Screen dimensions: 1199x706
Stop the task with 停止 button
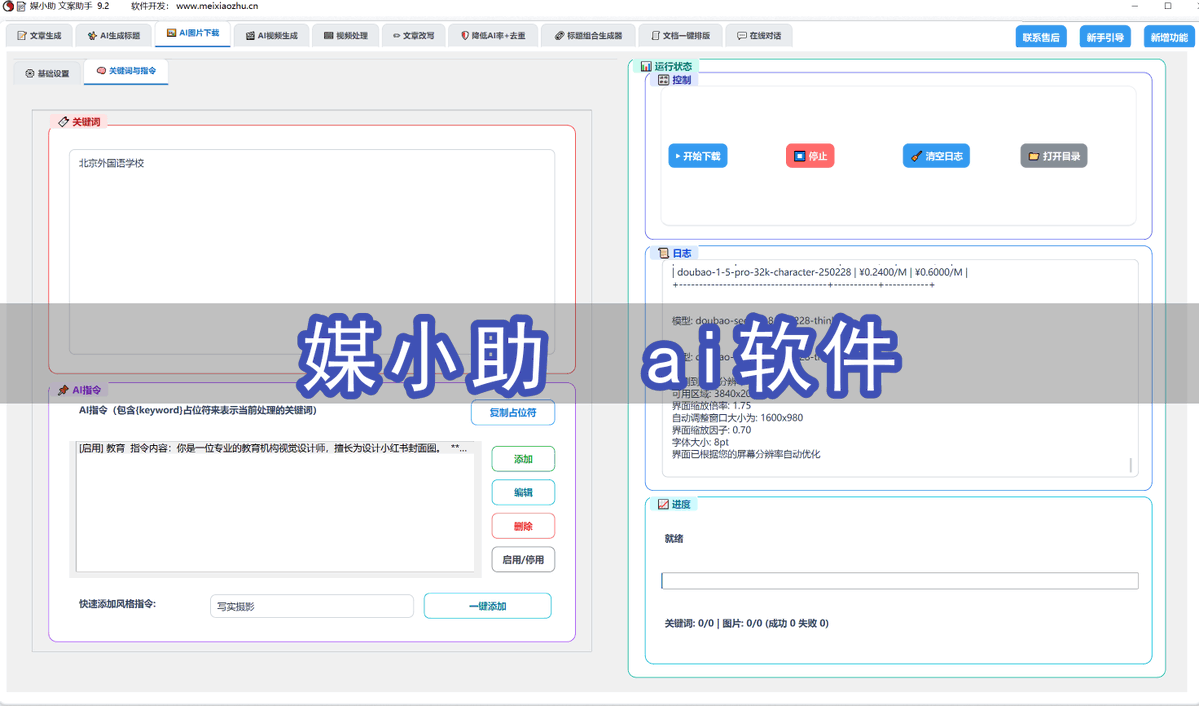(810, 156)
